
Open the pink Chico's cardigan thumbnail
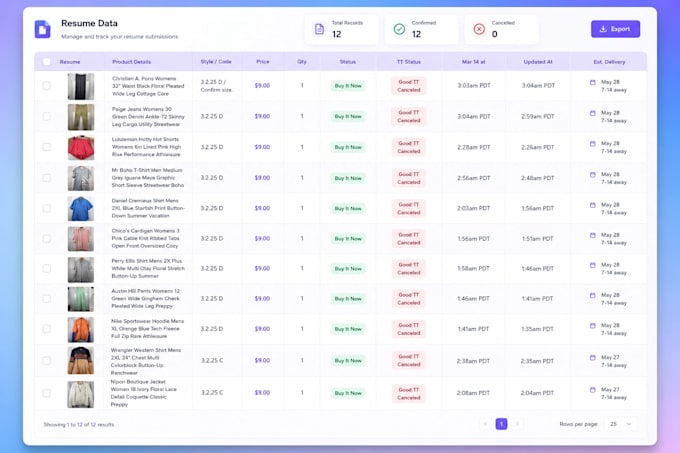(x=81, y=239)
